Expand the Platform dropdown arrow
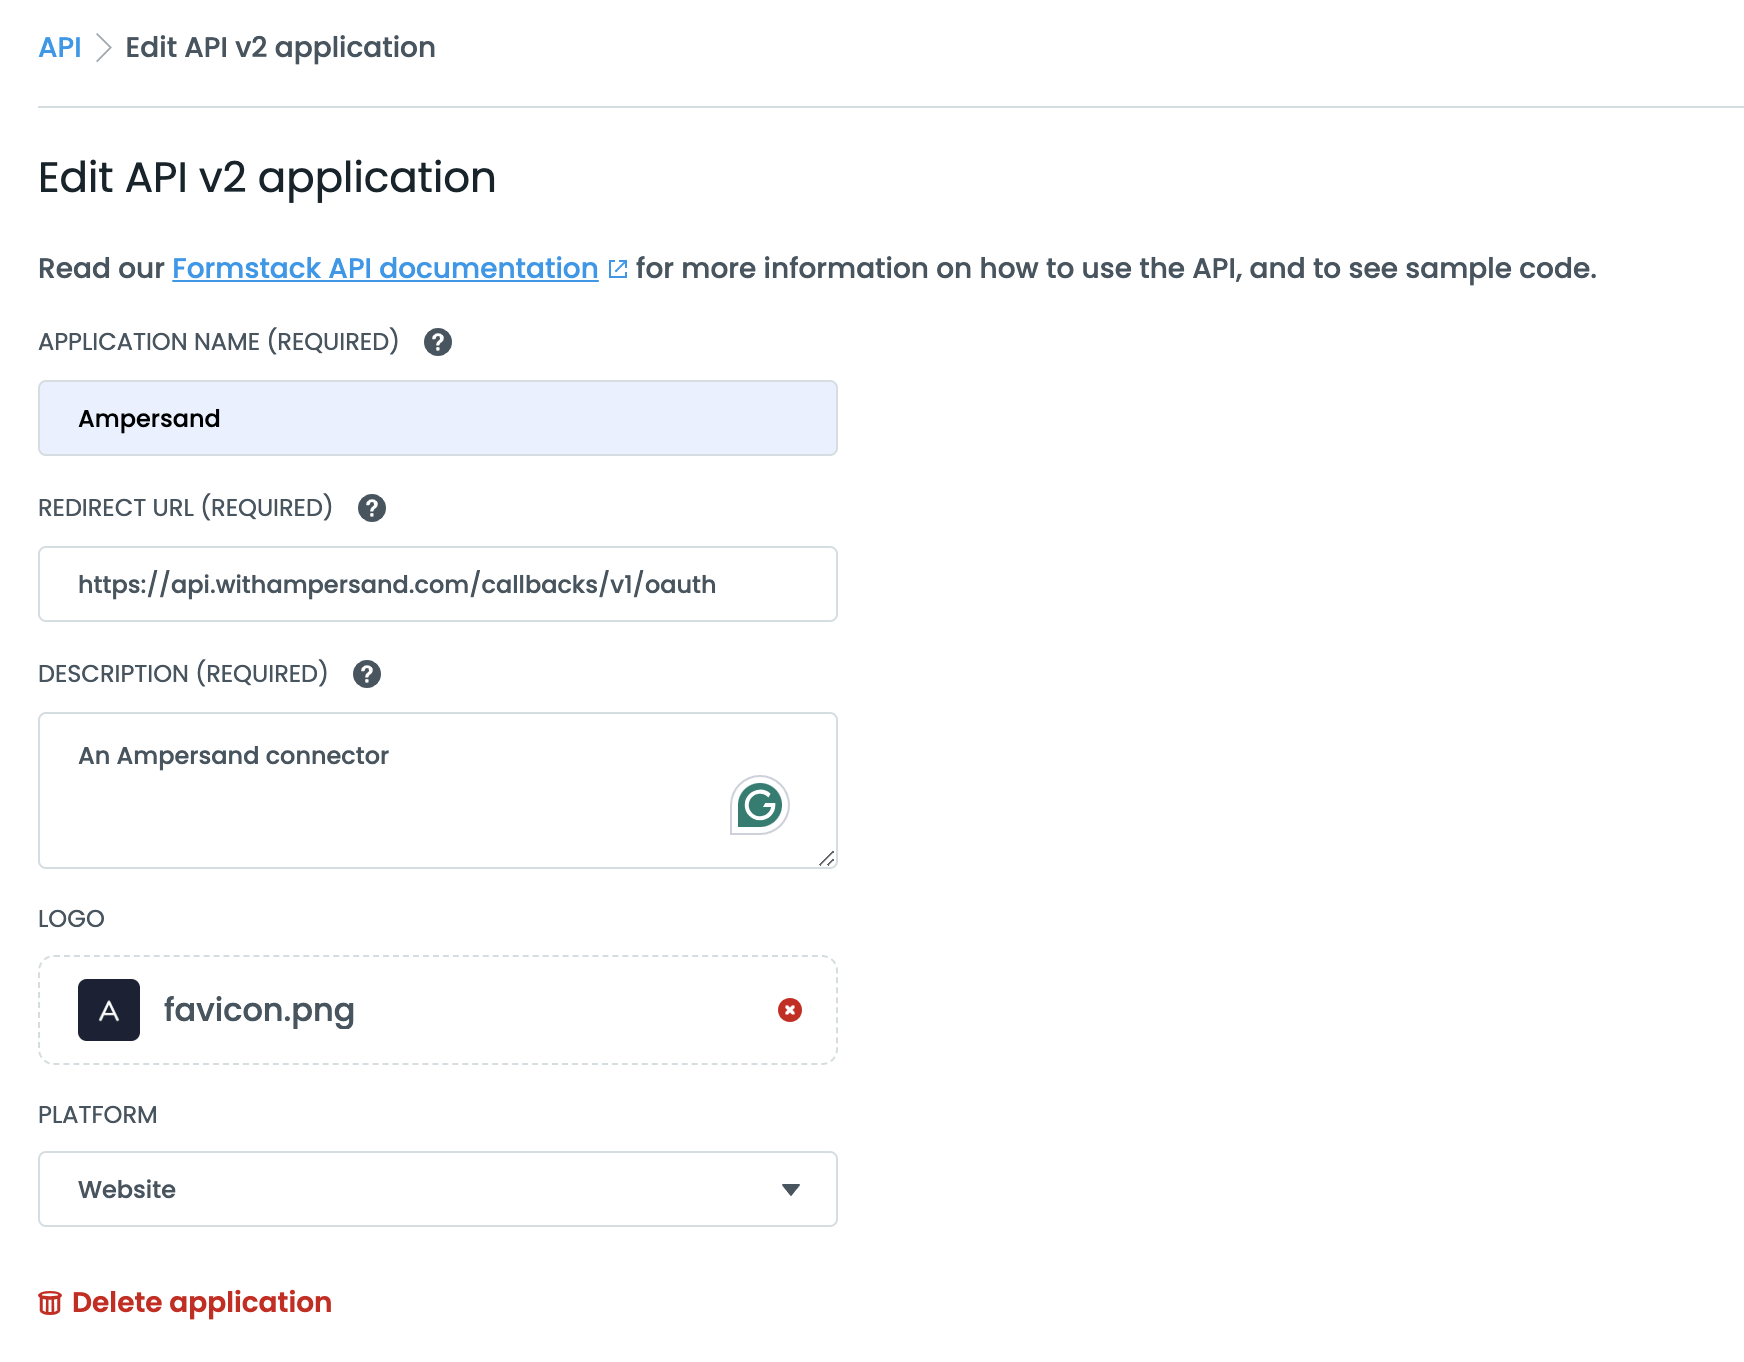1744x1362 pixels. pos(791,1190)
